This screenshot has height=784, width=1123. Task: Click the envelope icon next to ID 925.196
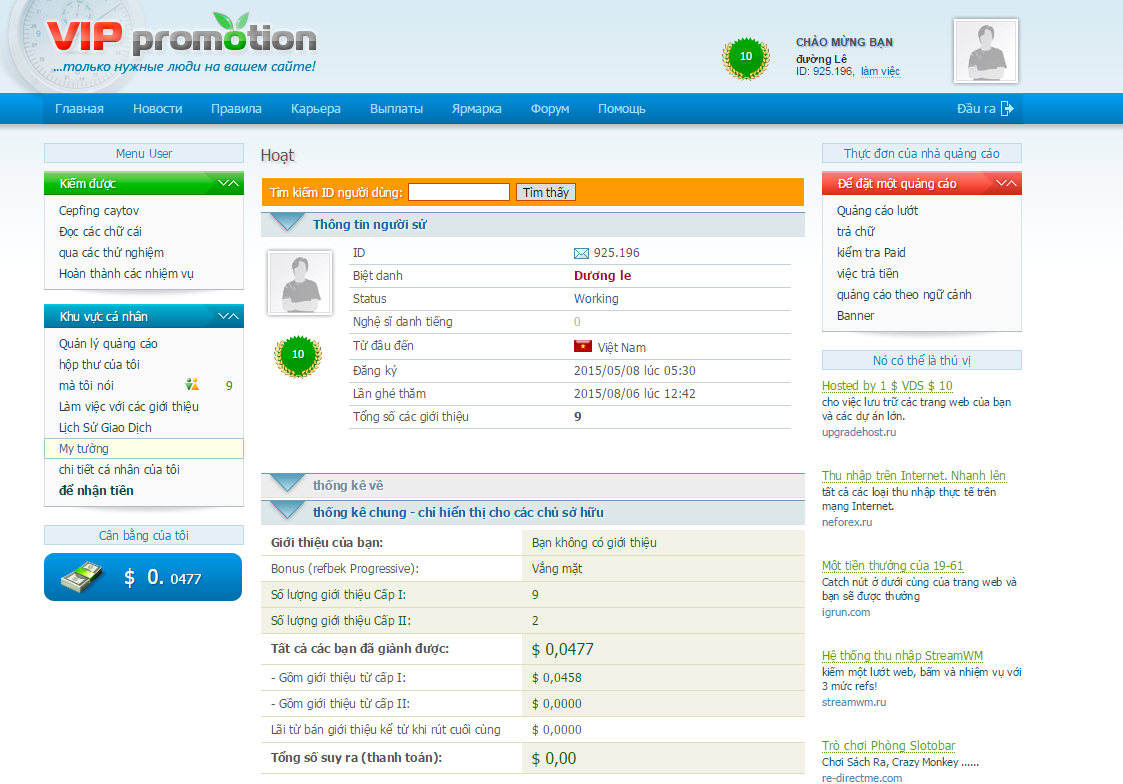tap(581, 253)
